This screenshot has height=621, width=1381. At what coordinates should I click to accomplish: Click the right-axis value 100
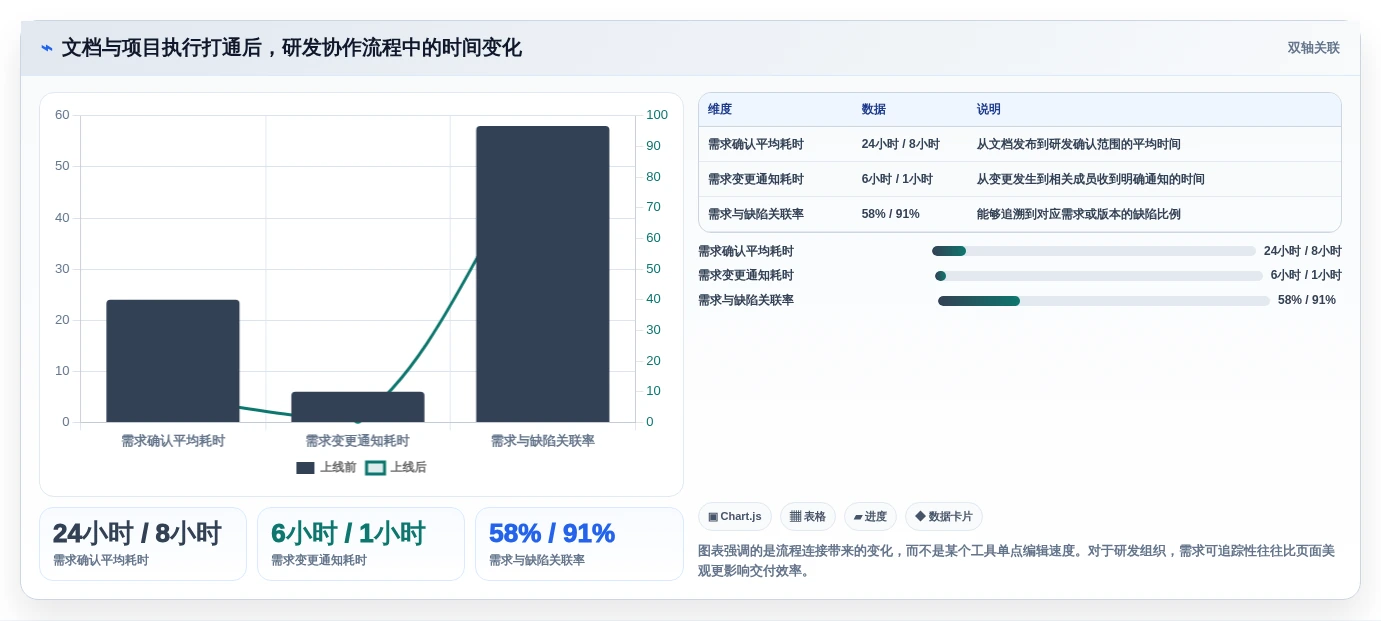pos(657,115)
